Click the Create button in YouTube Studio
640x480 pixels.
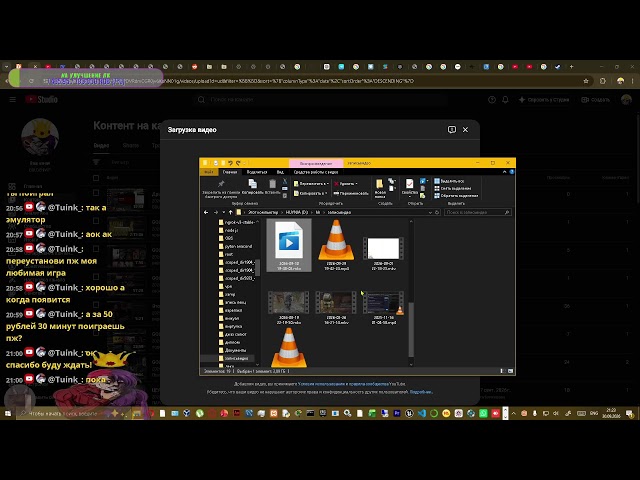595,100
